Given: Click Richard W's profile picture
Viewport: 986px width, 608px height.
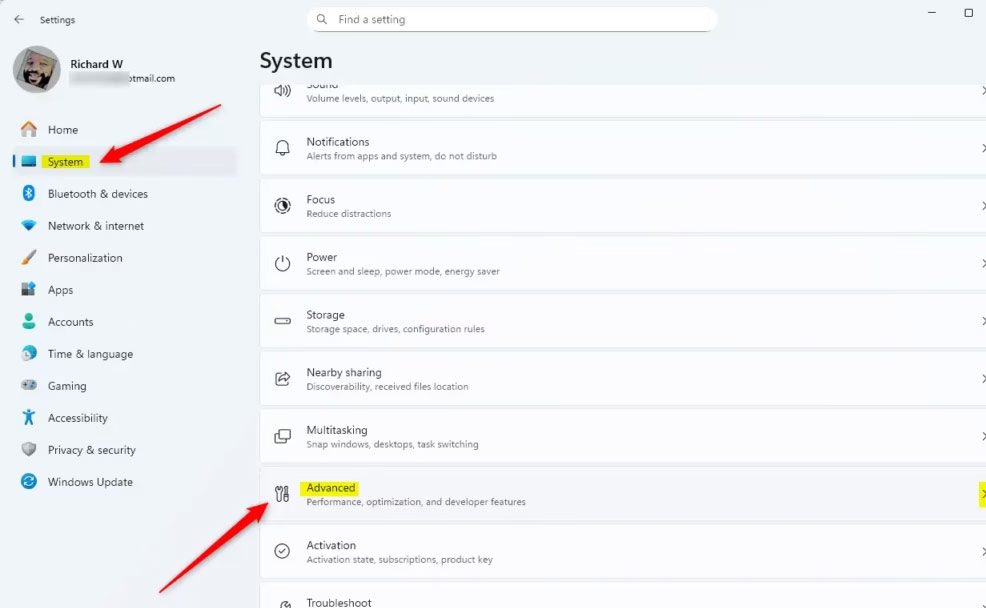Looking at the screenshot, I should point(36,70).
